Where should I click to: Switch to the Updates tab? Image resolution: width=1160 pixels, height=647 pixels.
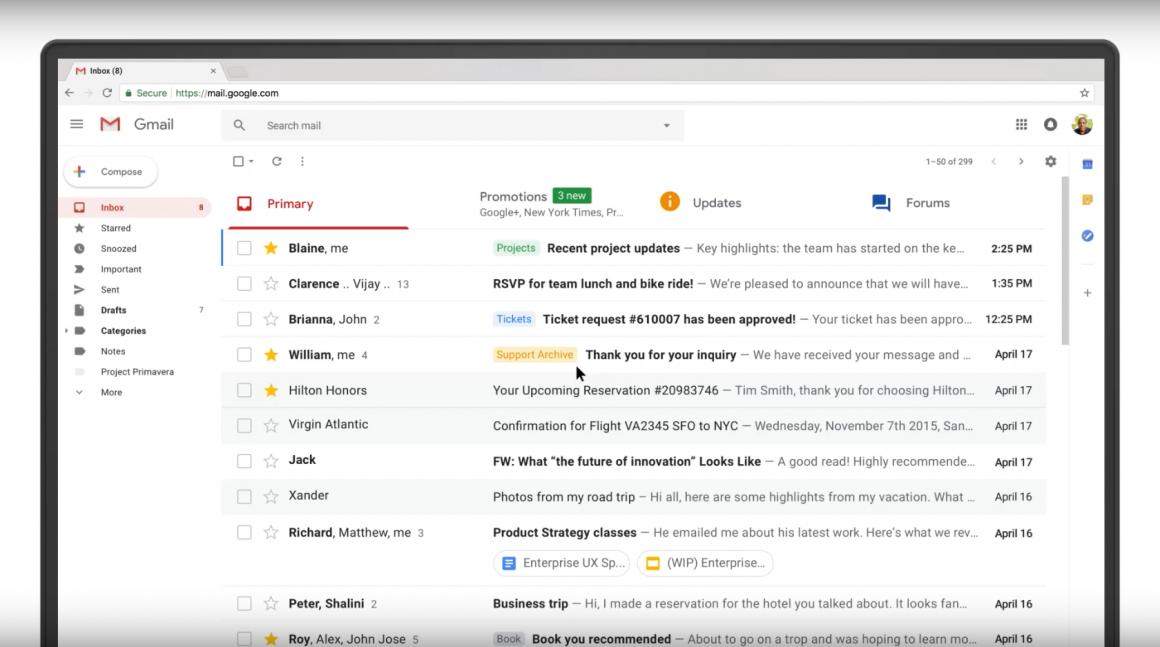point(716,203)
